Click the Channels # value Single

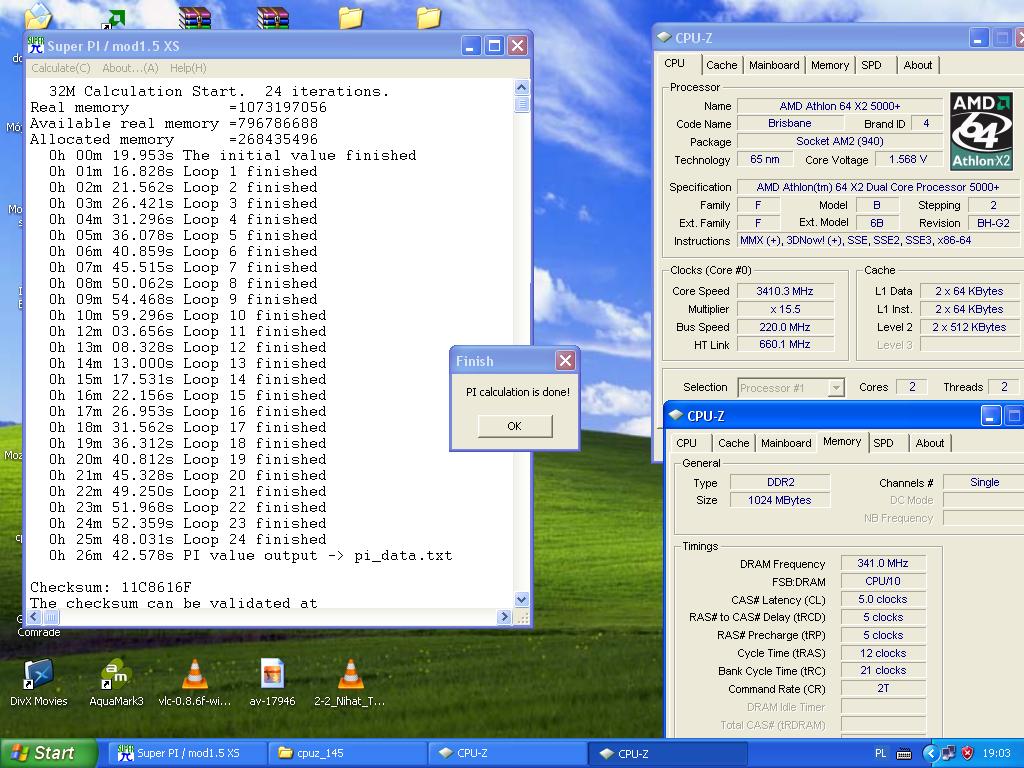click(x=984, y=482)
